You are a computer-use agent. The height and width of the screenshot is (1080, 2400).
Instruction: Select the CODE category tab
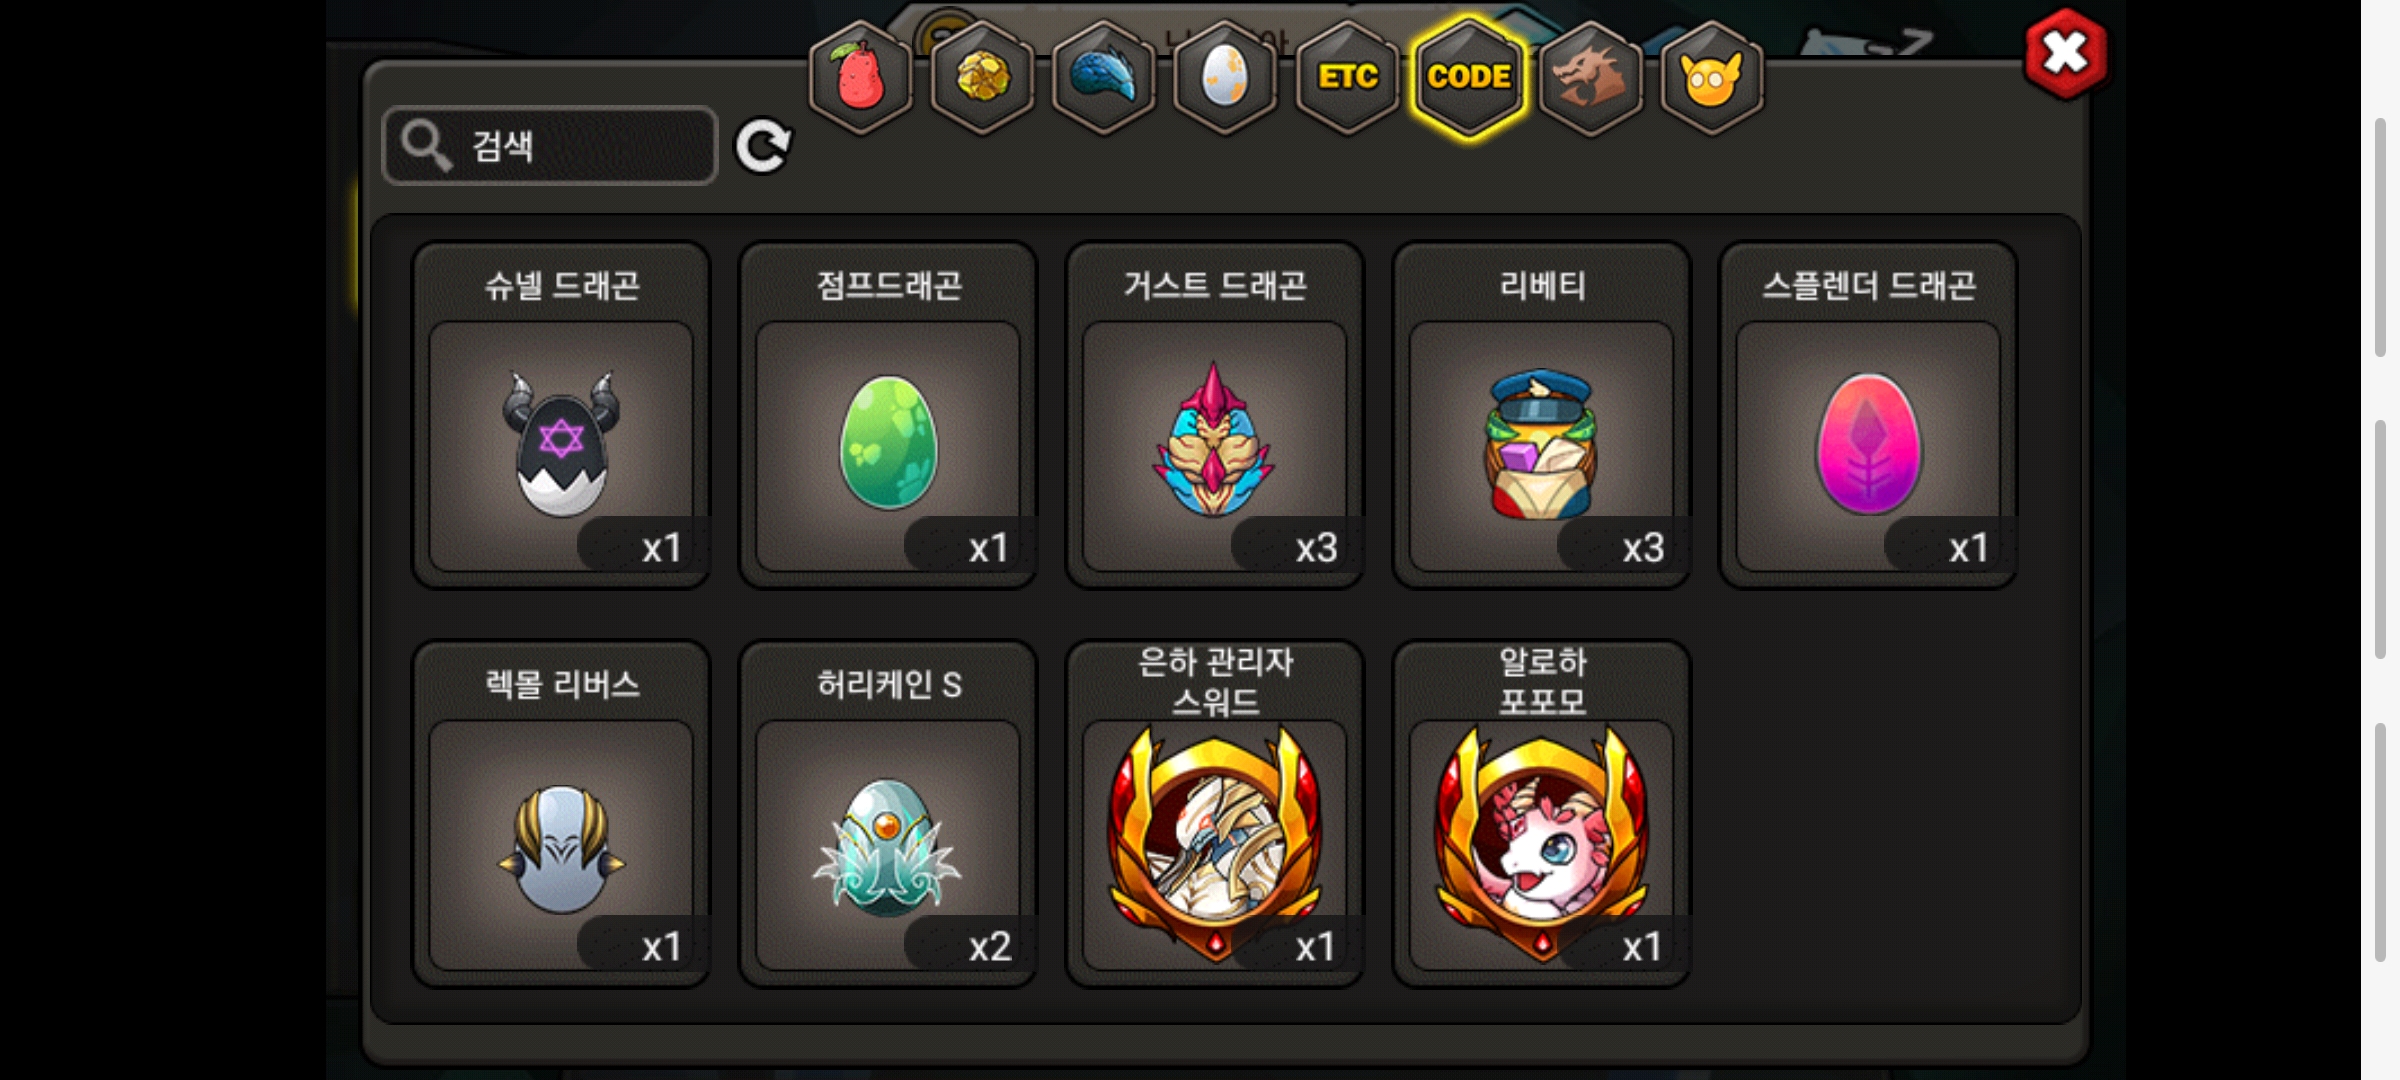click(x=1469, y=77)
